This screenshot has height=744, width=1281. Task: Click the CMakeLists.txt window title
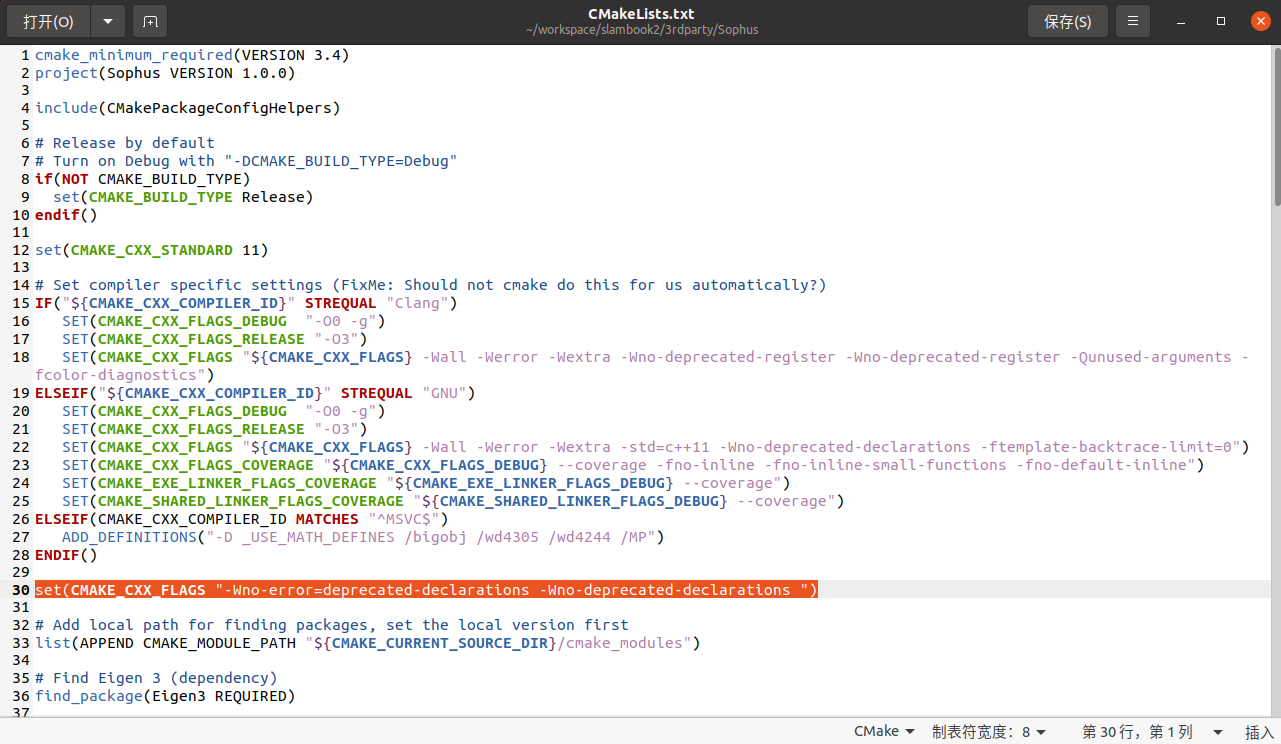pyautogui.click(x=641, y=14)
